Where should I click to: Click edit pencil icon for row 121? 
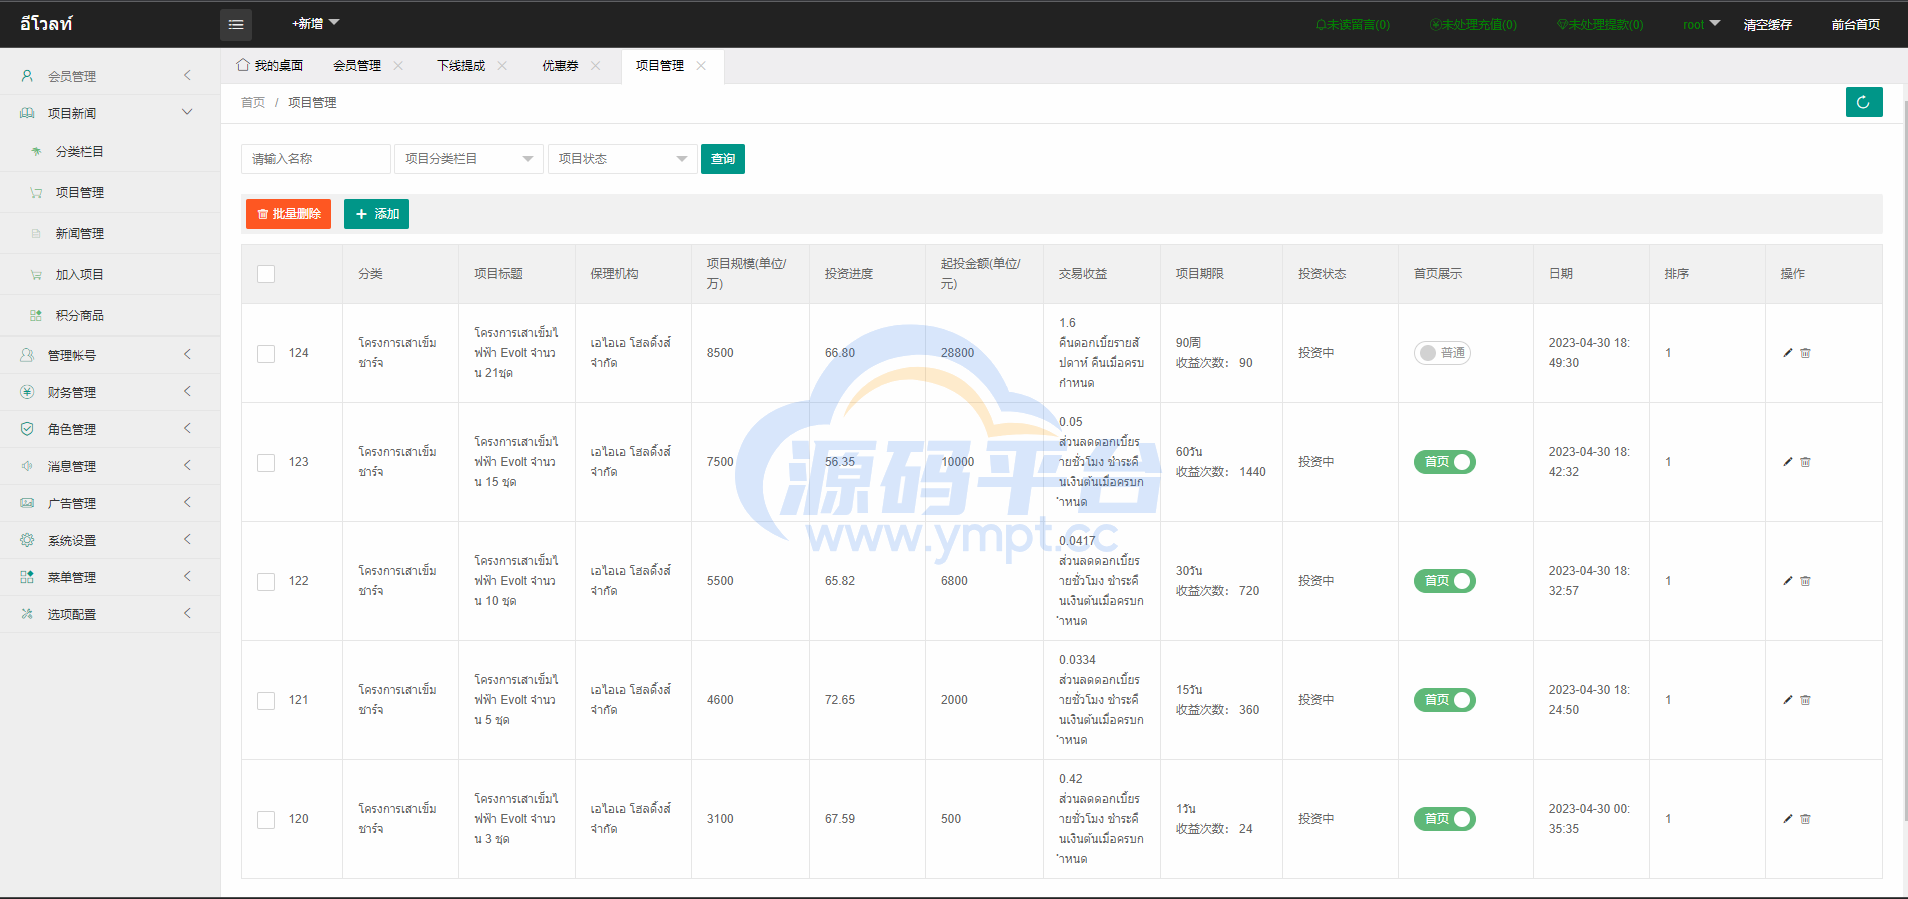[x=1788, y=700]
